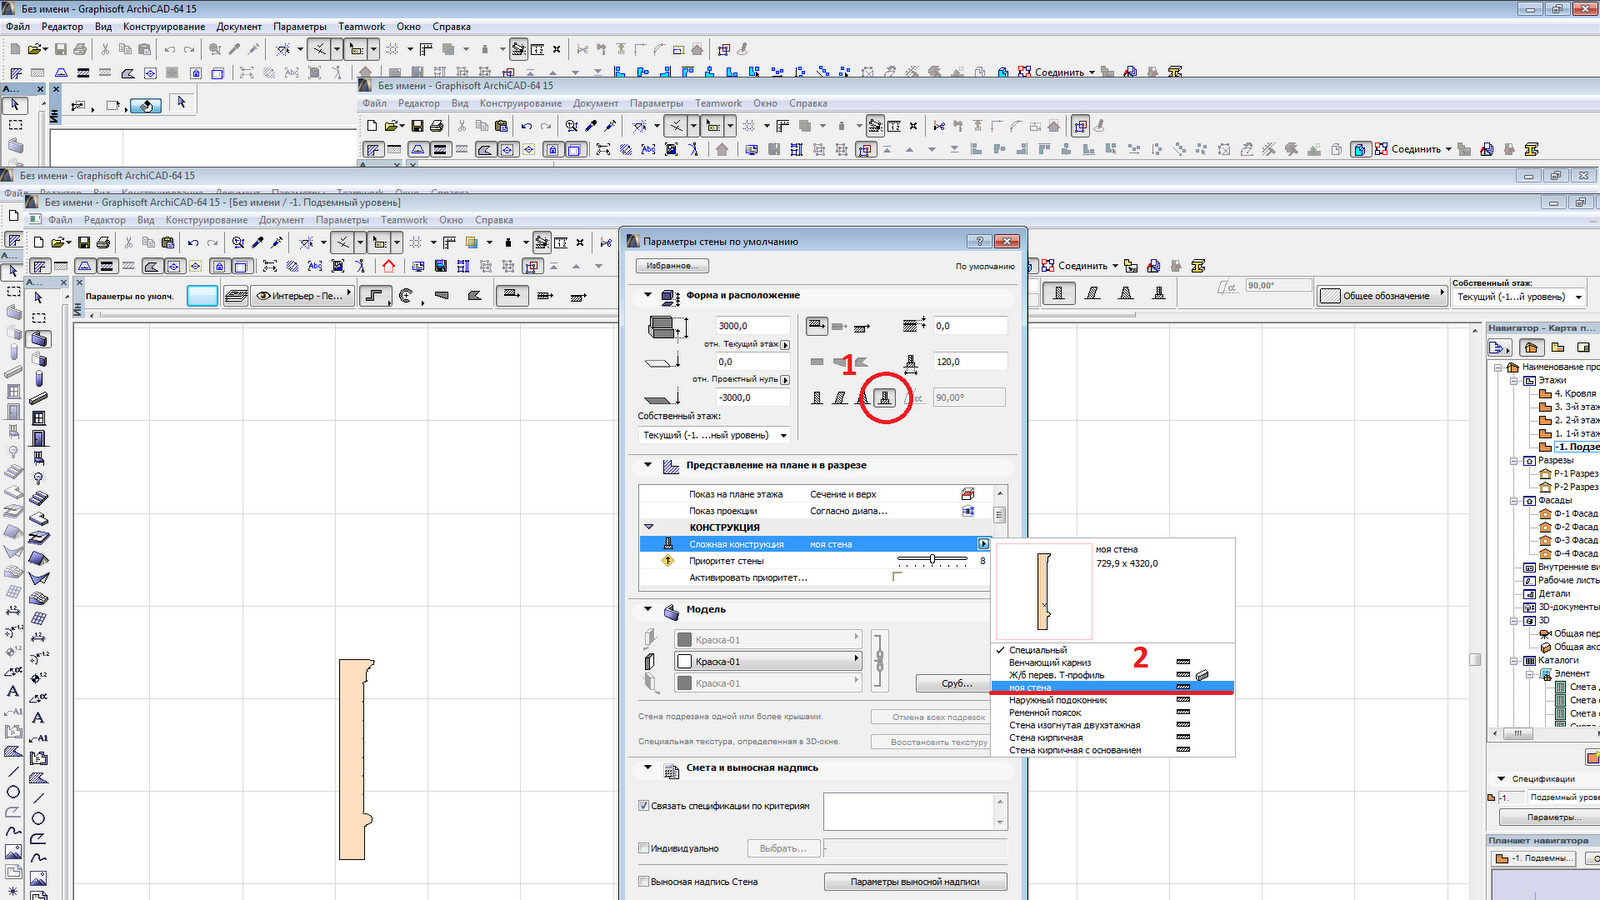This screenshot has height=900, width=1600.
Task: Tick the 'Выносная надпись Стена' checkbox
Action: pyautogui.click(x=644, y=882)
